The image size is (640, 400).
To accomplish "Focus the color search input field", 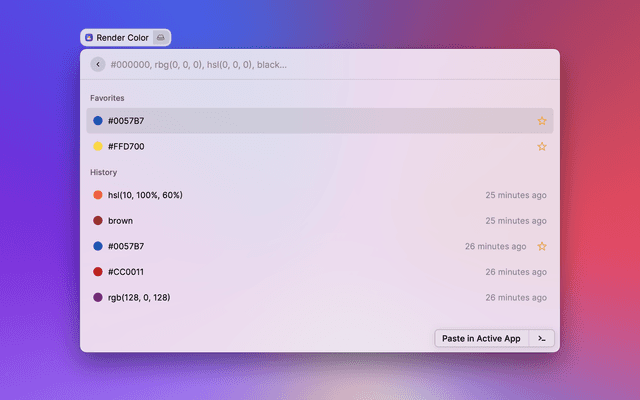I will pyautogui.click(x=320, y=64).
